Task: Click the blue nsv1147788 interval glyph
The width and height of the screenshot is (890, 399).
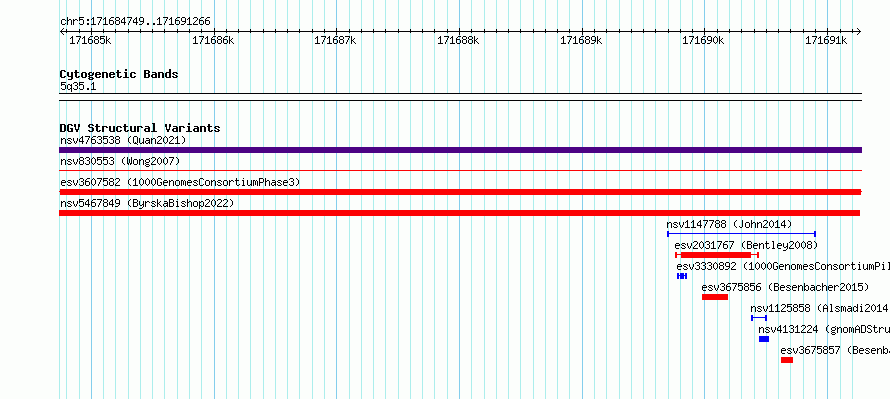Action: coord(741,234)
